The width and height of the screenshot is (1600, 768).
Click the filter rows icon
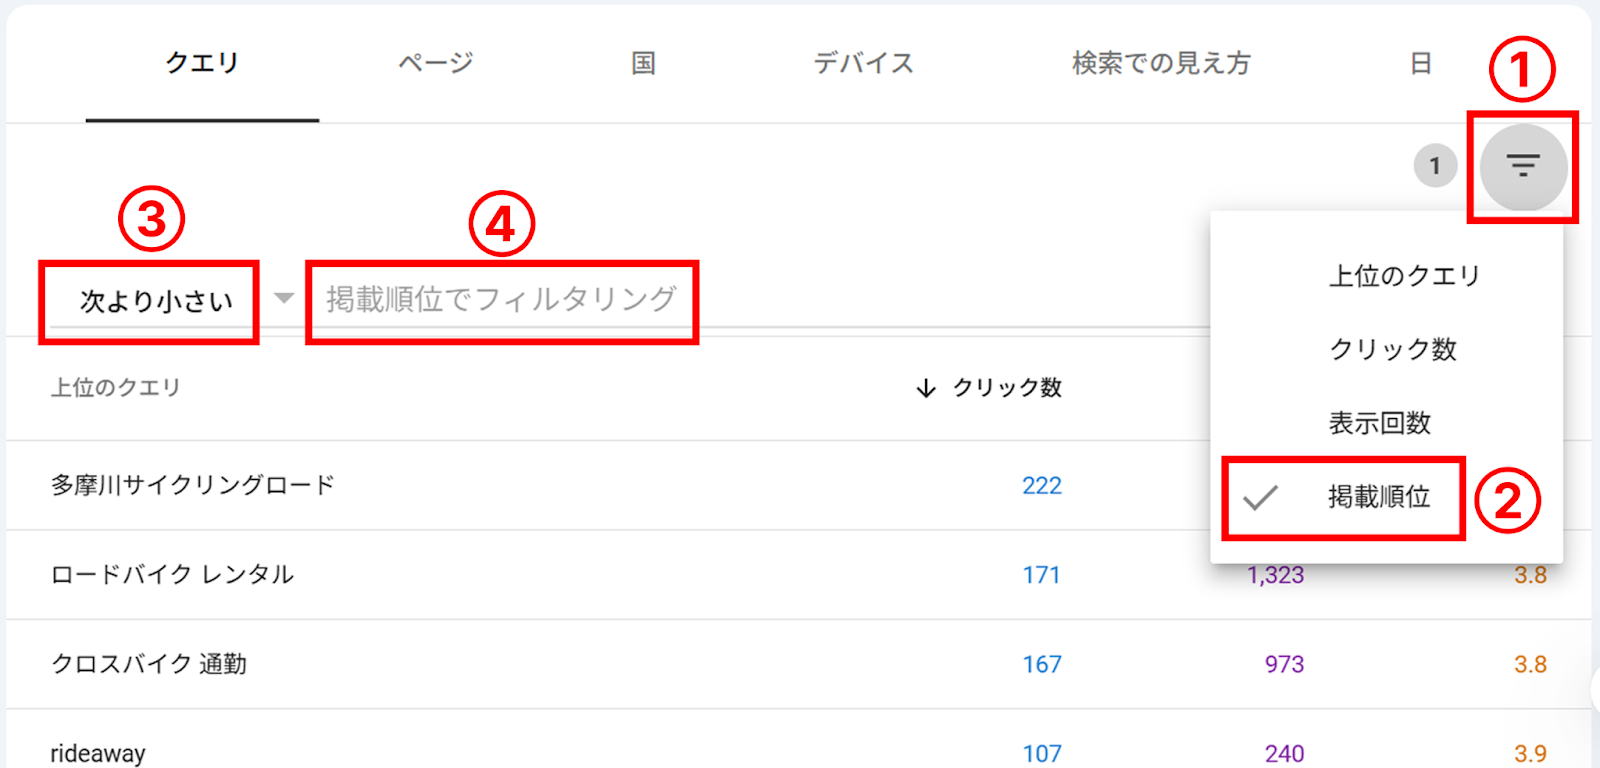click(1522, 166)
